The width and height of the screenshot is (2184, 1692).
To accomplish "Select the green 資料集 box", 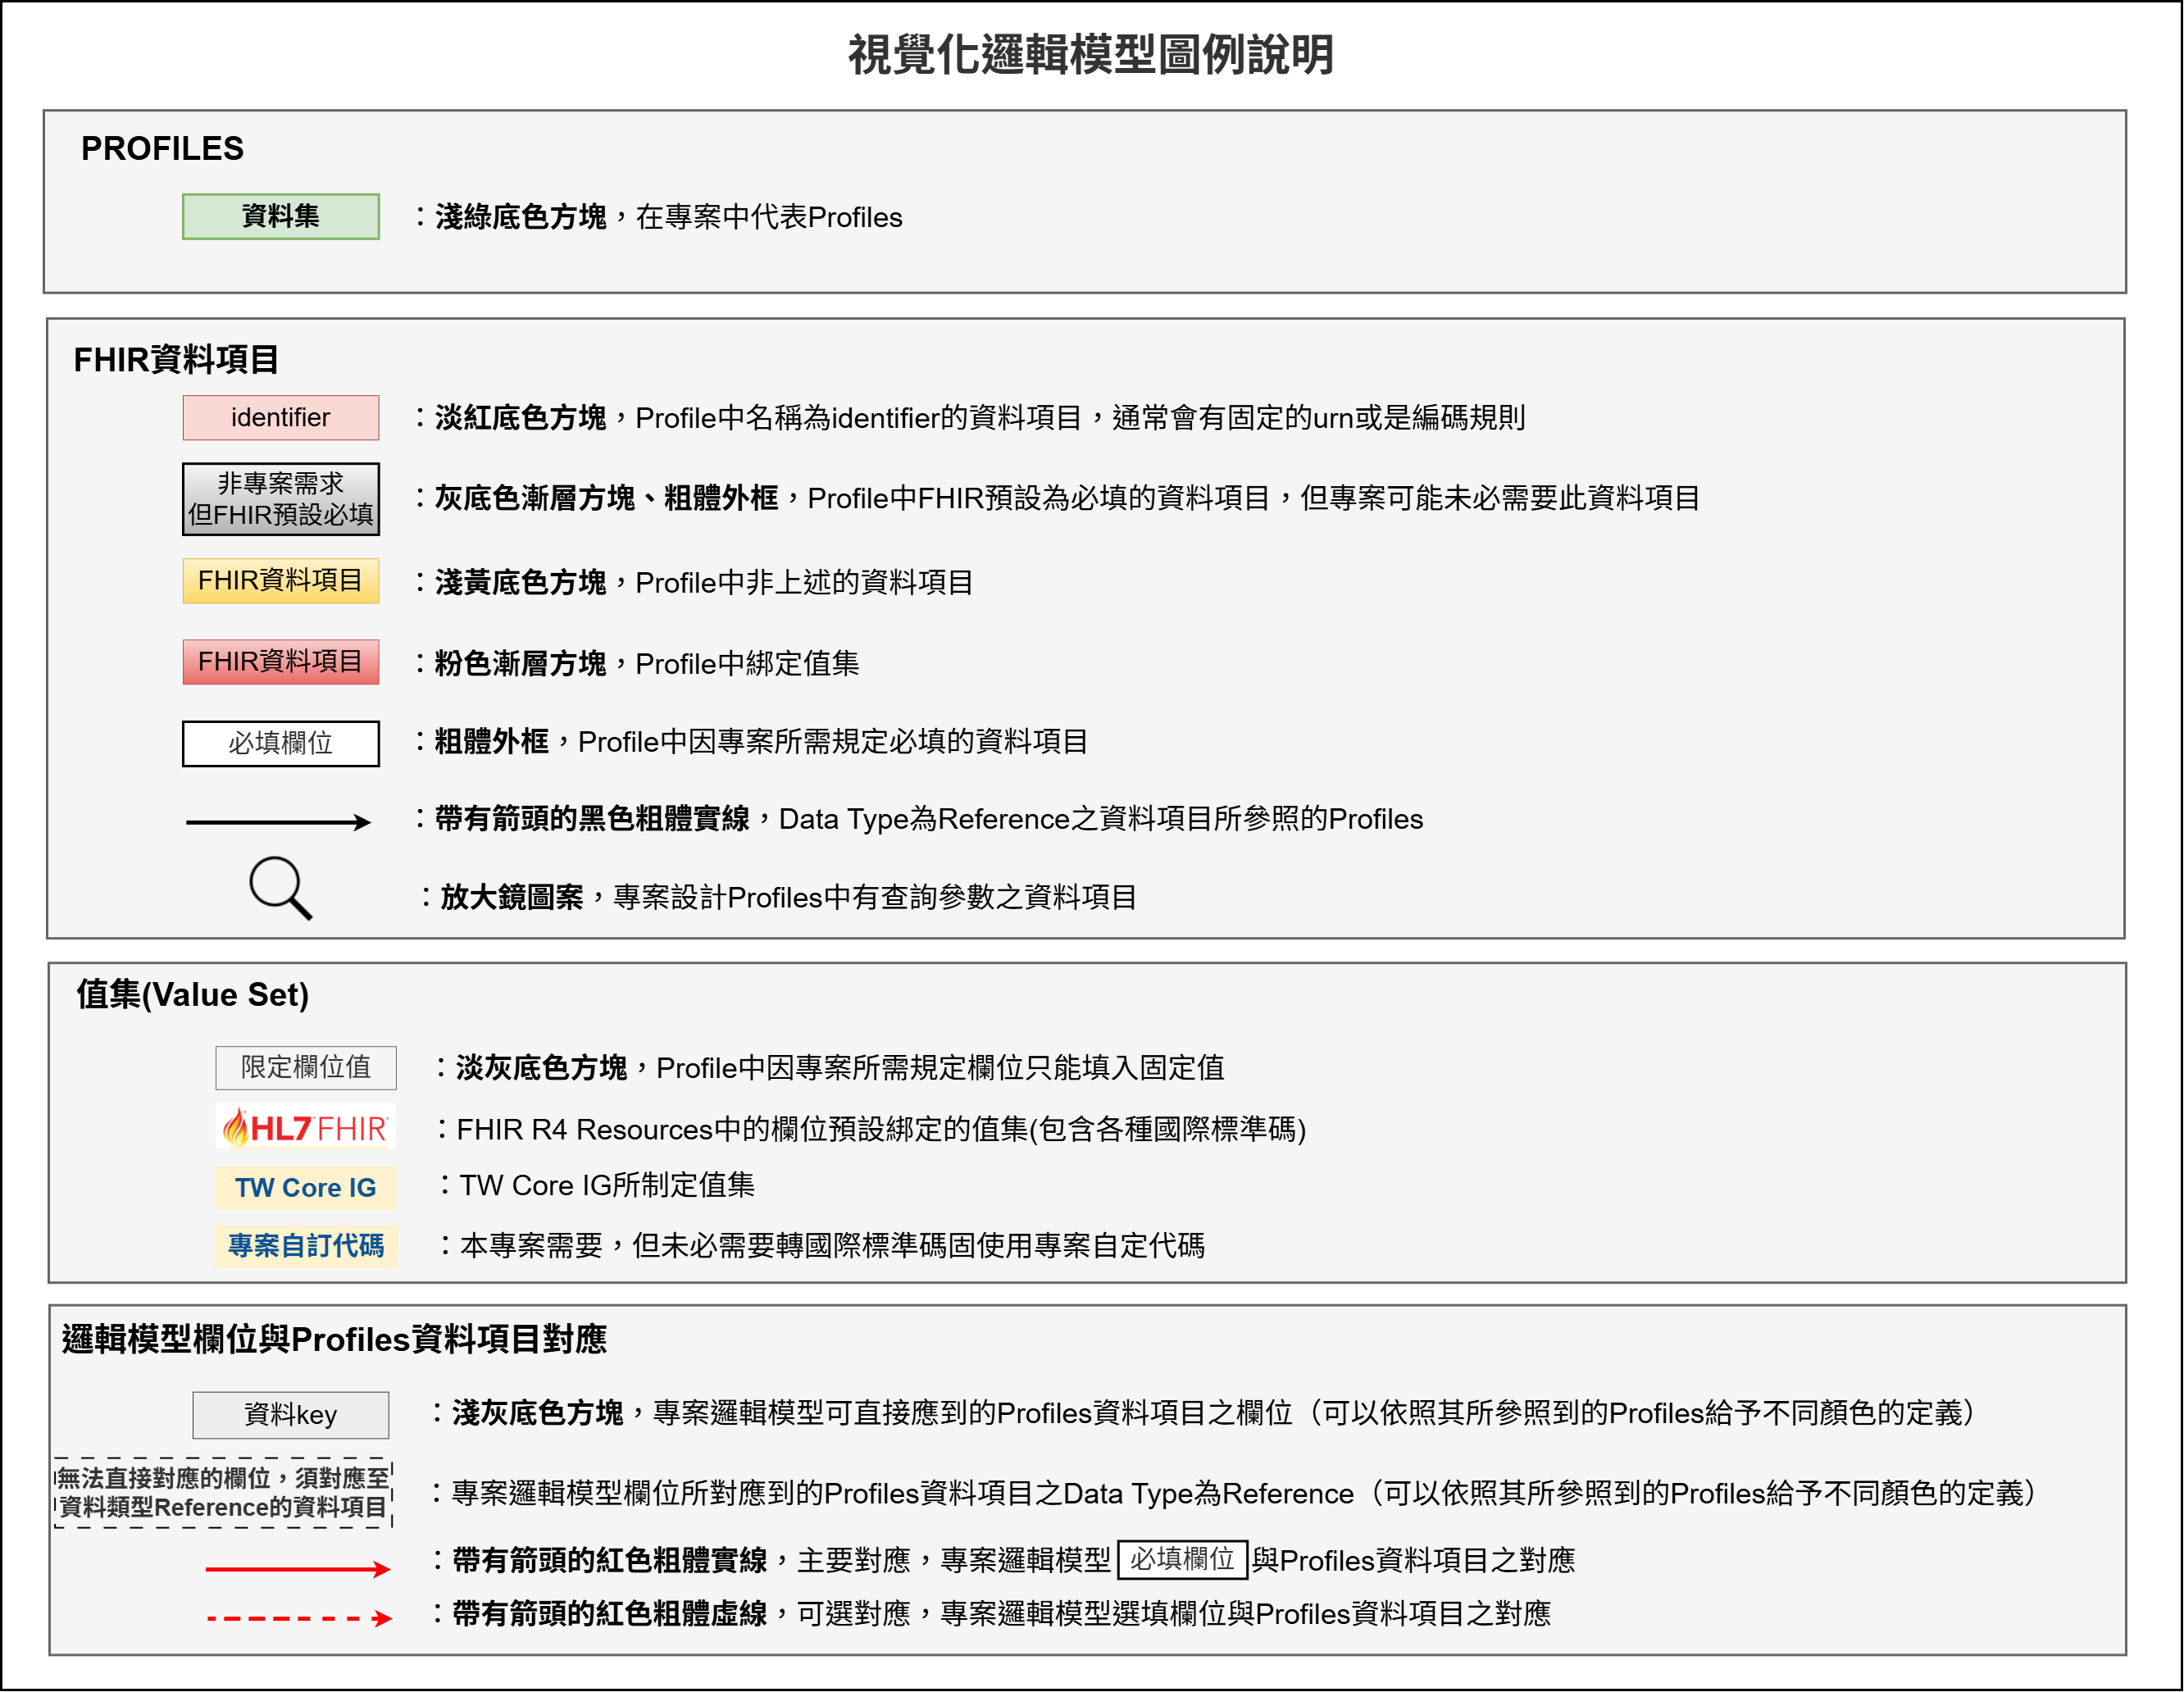I will click(280, 216).
